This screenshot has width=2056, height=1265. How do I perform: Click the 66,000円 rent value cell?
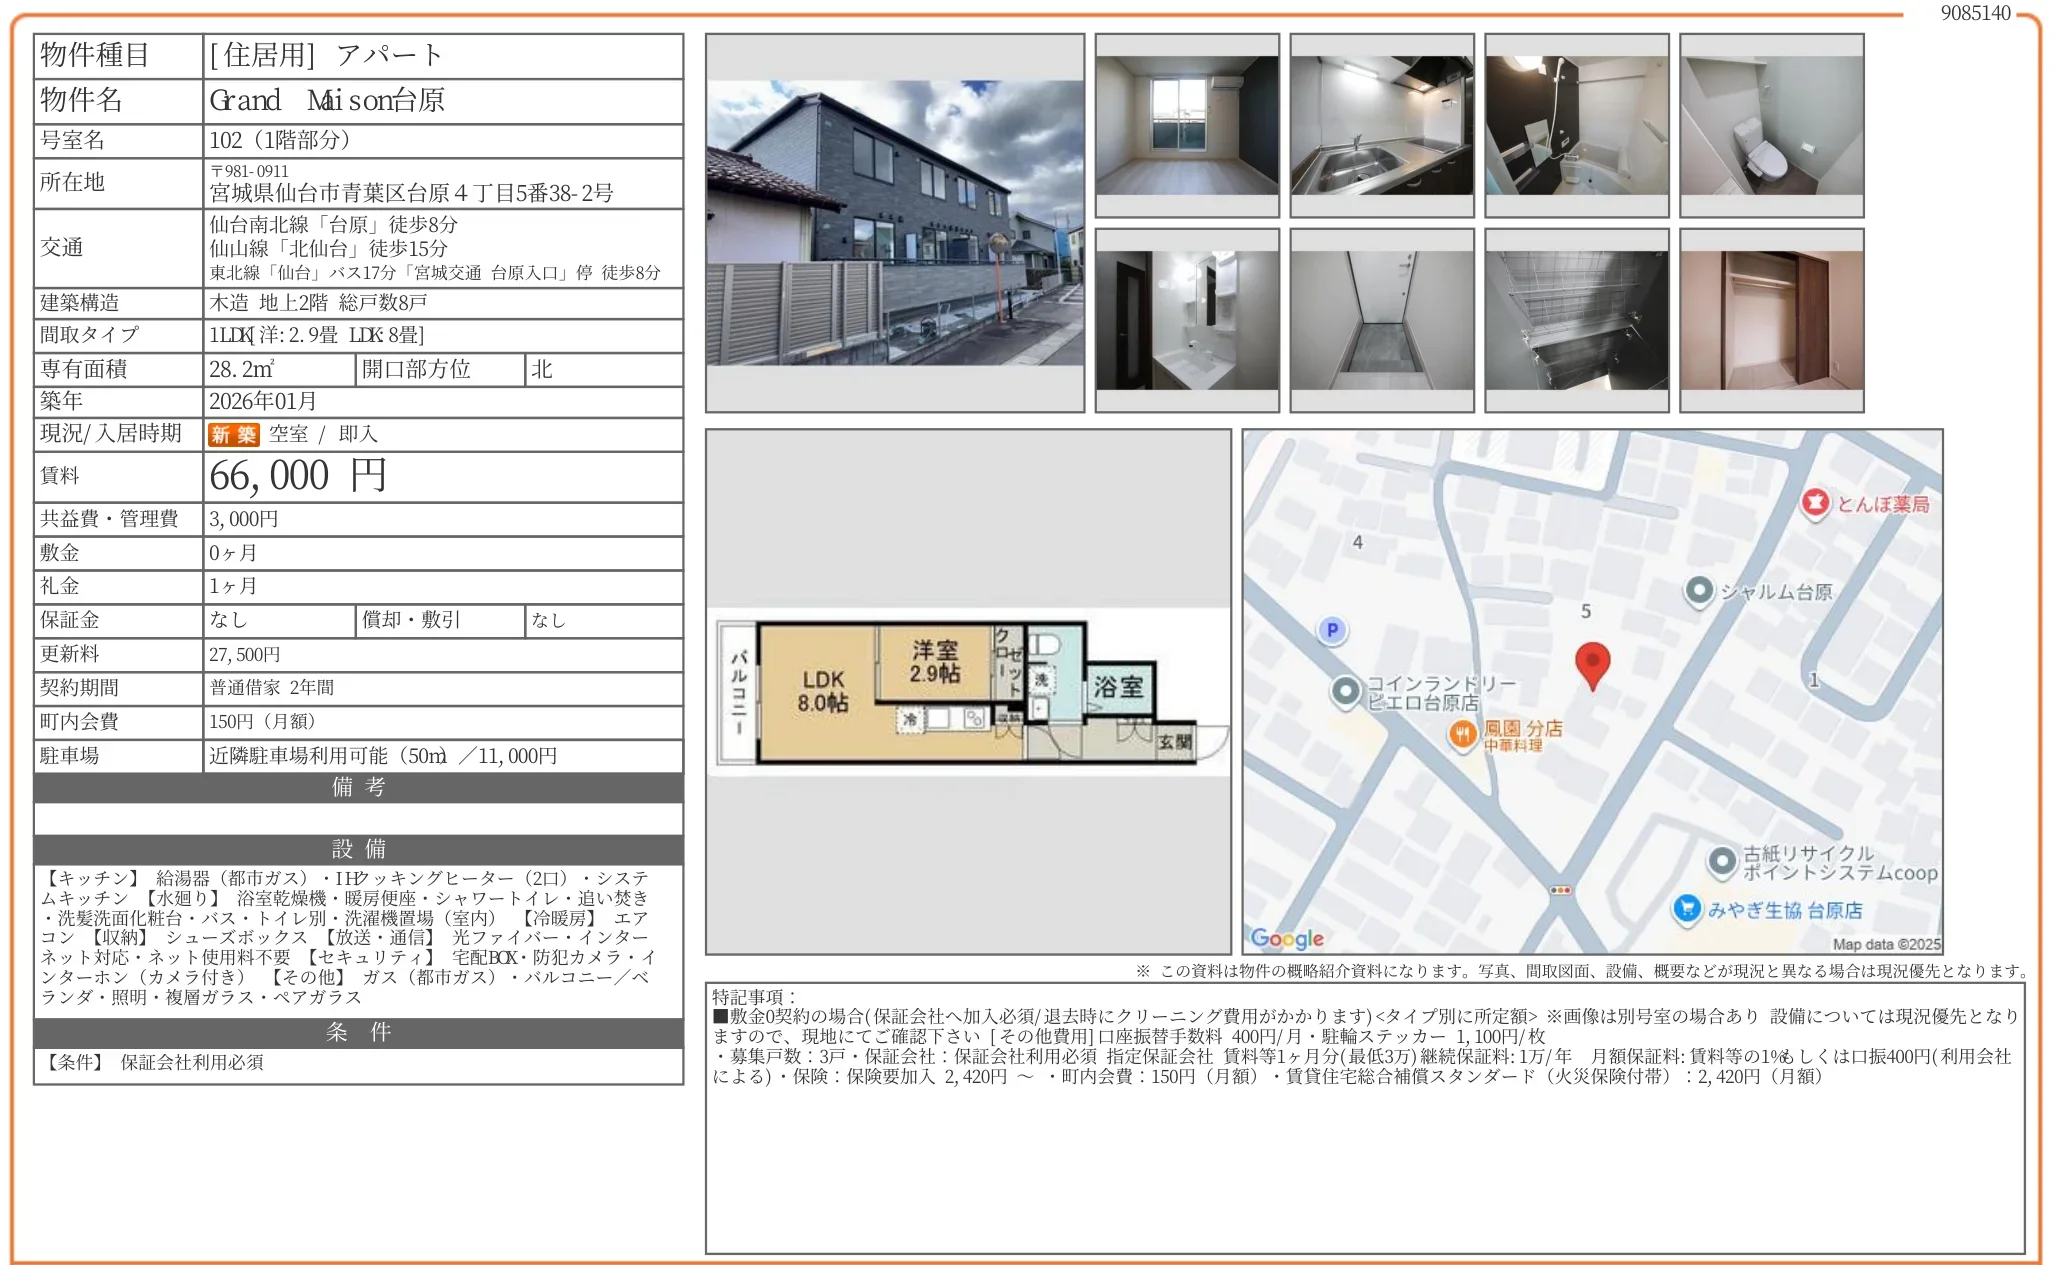click(x=296, y=477)
